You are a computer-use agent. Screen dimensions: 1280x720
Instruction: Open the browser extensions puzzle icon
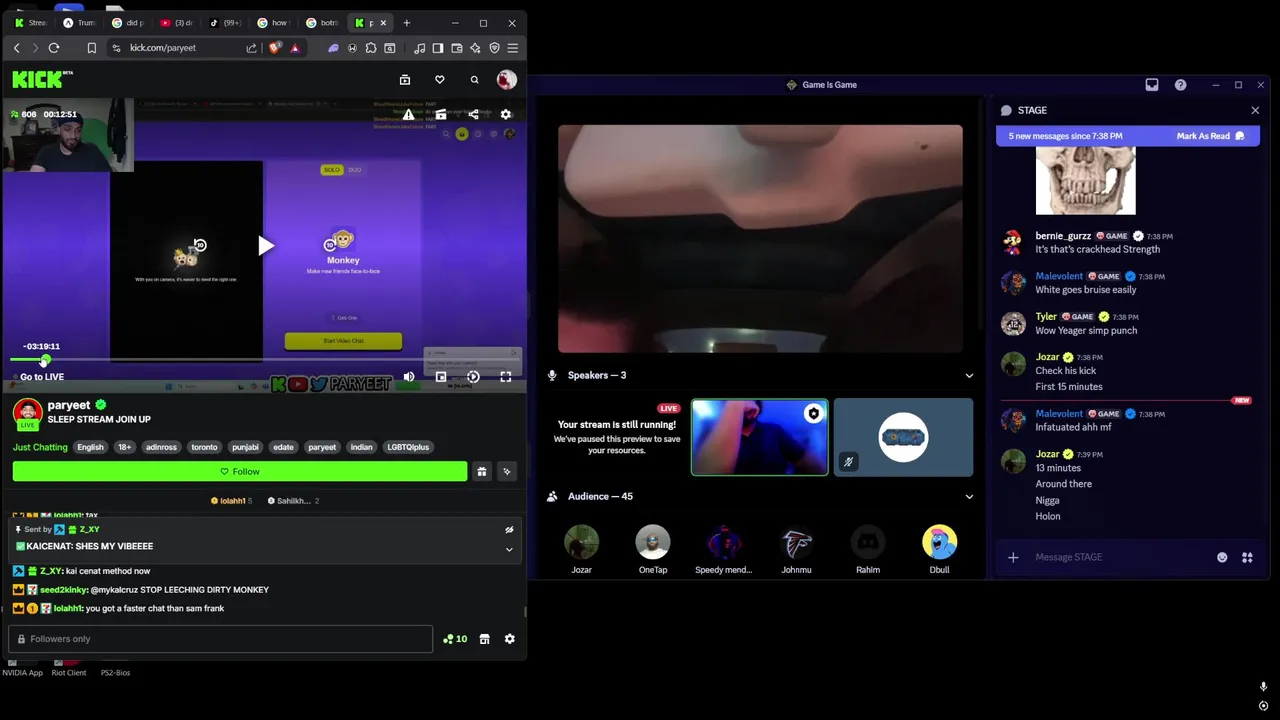371,48
